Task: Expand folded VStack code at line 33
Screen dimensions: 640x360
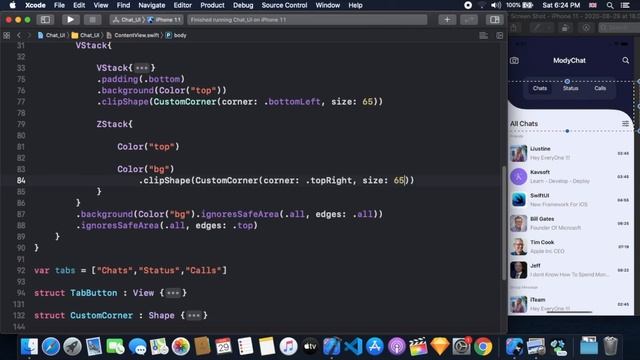Action: coord(142,68)
